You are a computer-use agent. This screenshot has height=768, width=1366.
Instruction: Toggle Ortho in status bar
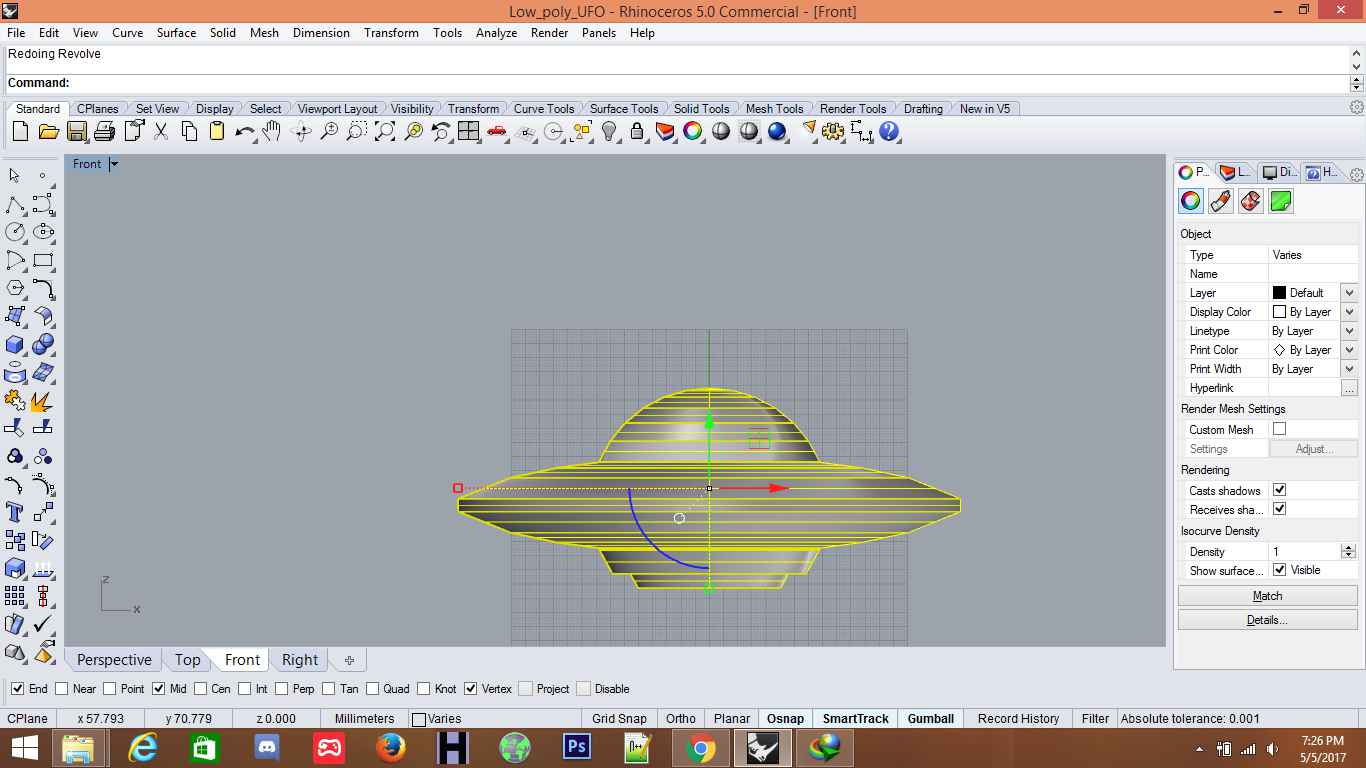click(681, 719)
